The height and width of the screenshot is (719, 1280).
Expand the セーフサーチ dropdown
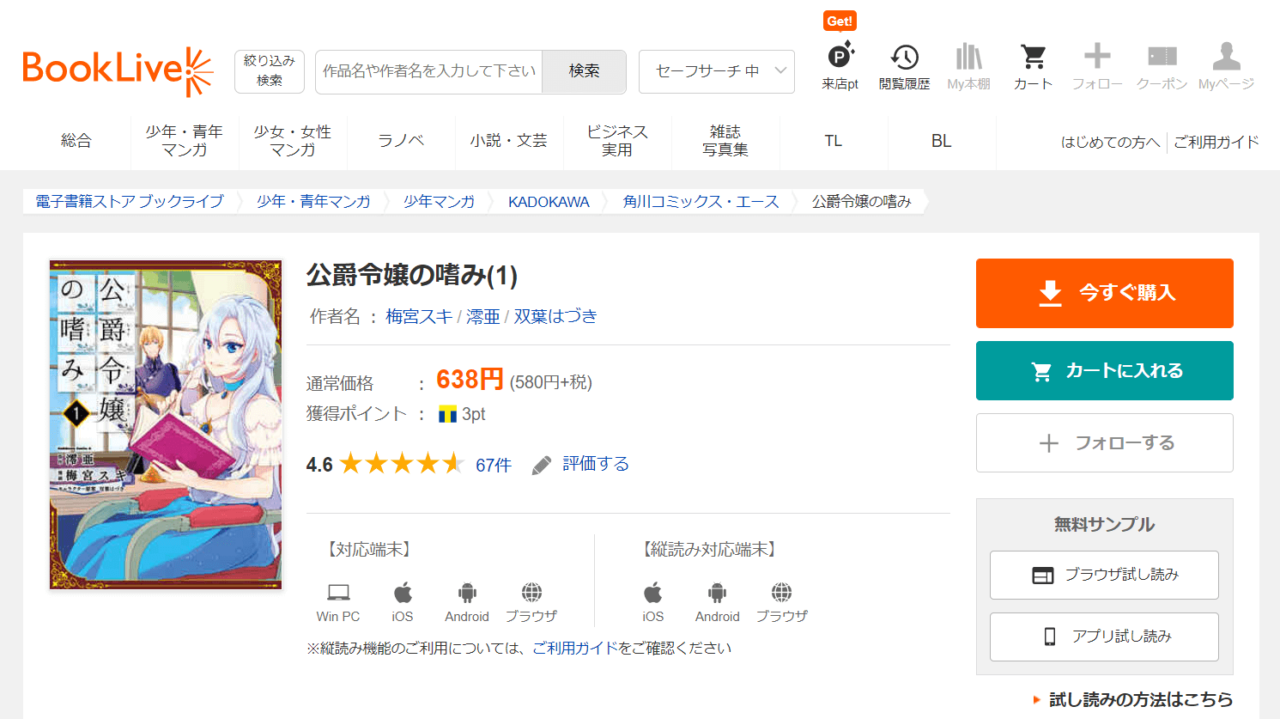tap(716, 72)
